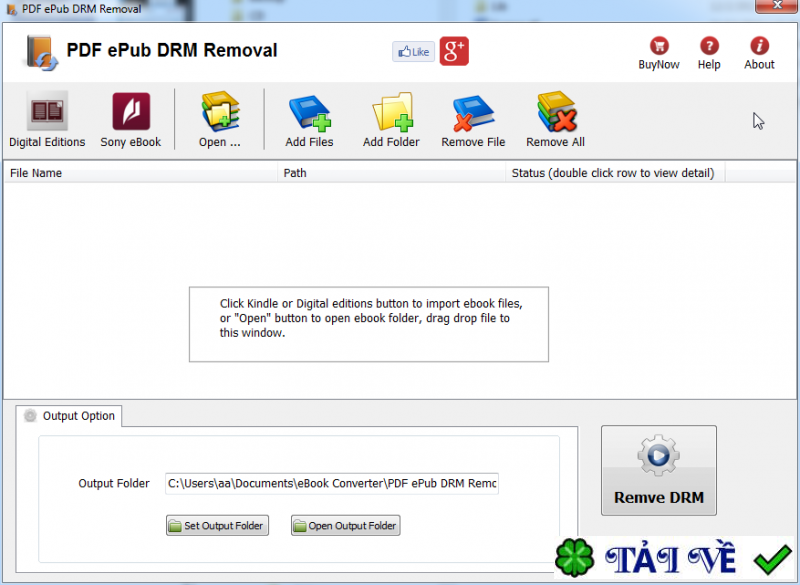Open Output Folder in Explorer
800x585 pixels.
345,525
